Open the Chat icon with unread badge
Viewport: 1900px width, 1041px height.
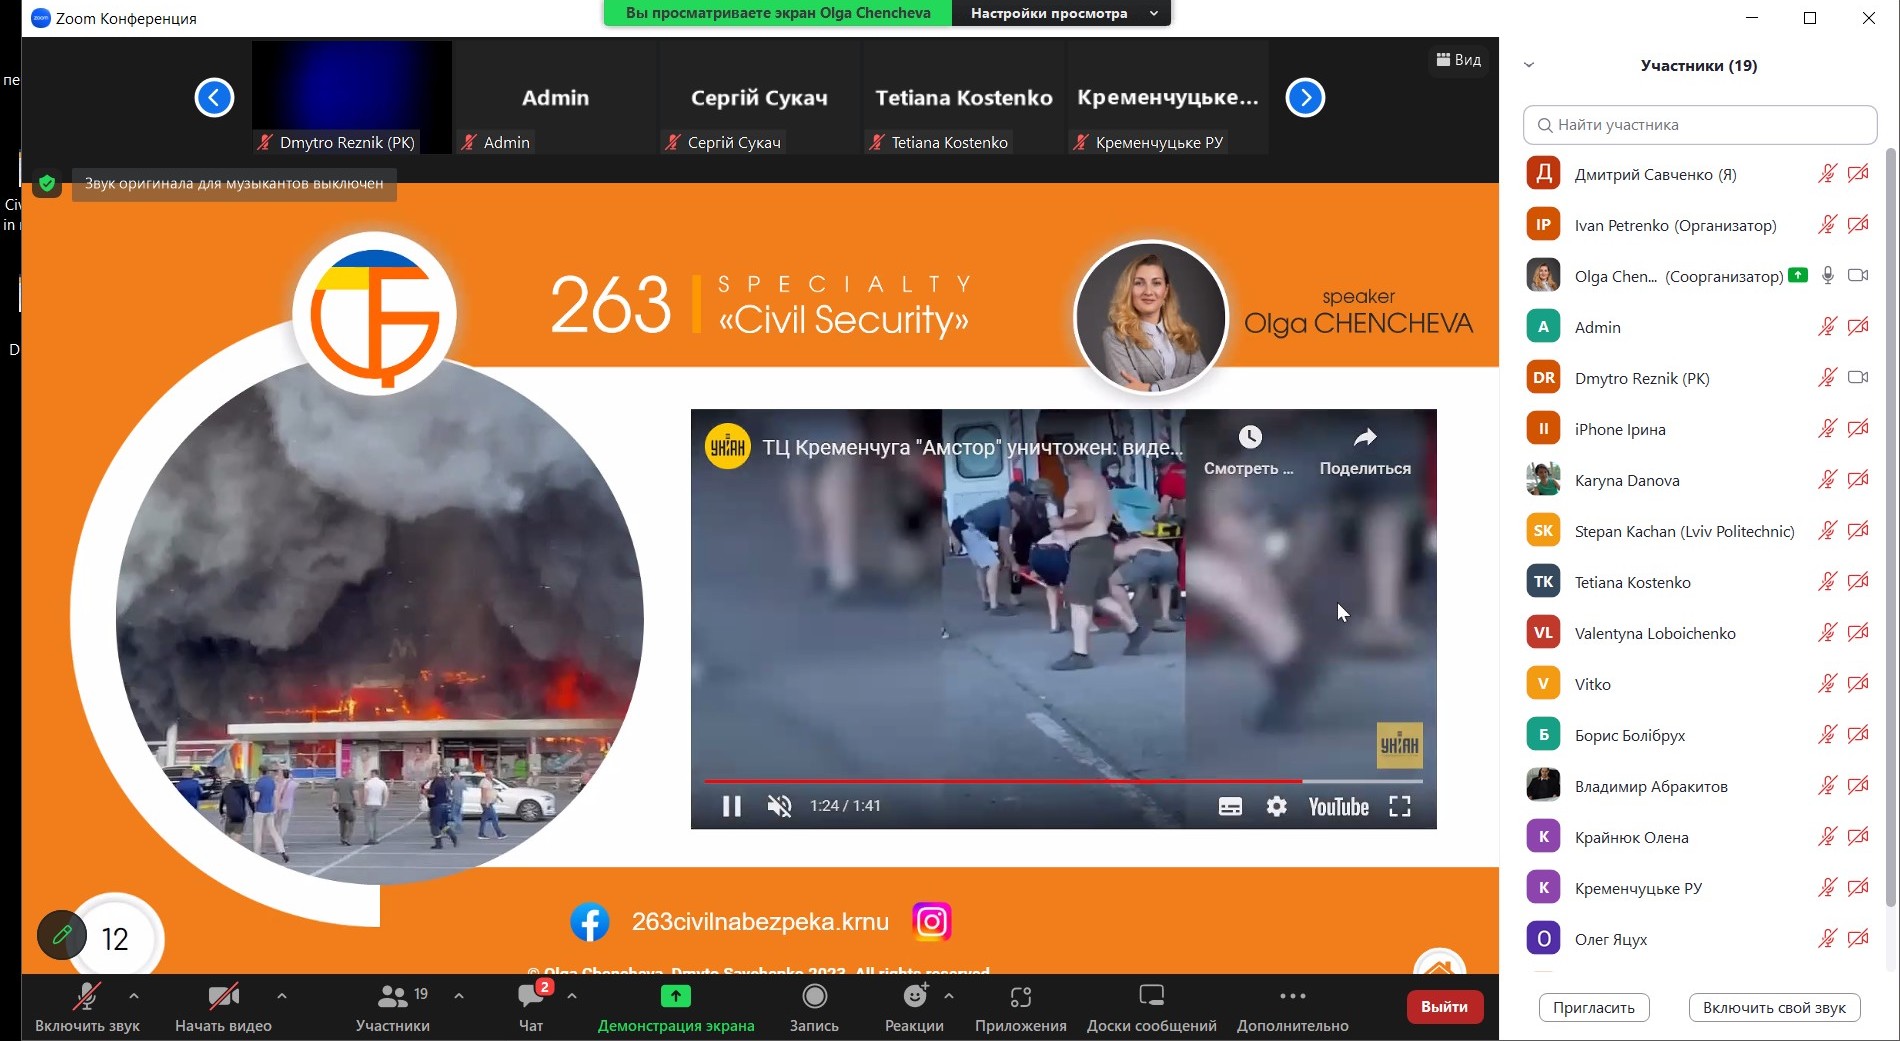(x=531, y=995)
